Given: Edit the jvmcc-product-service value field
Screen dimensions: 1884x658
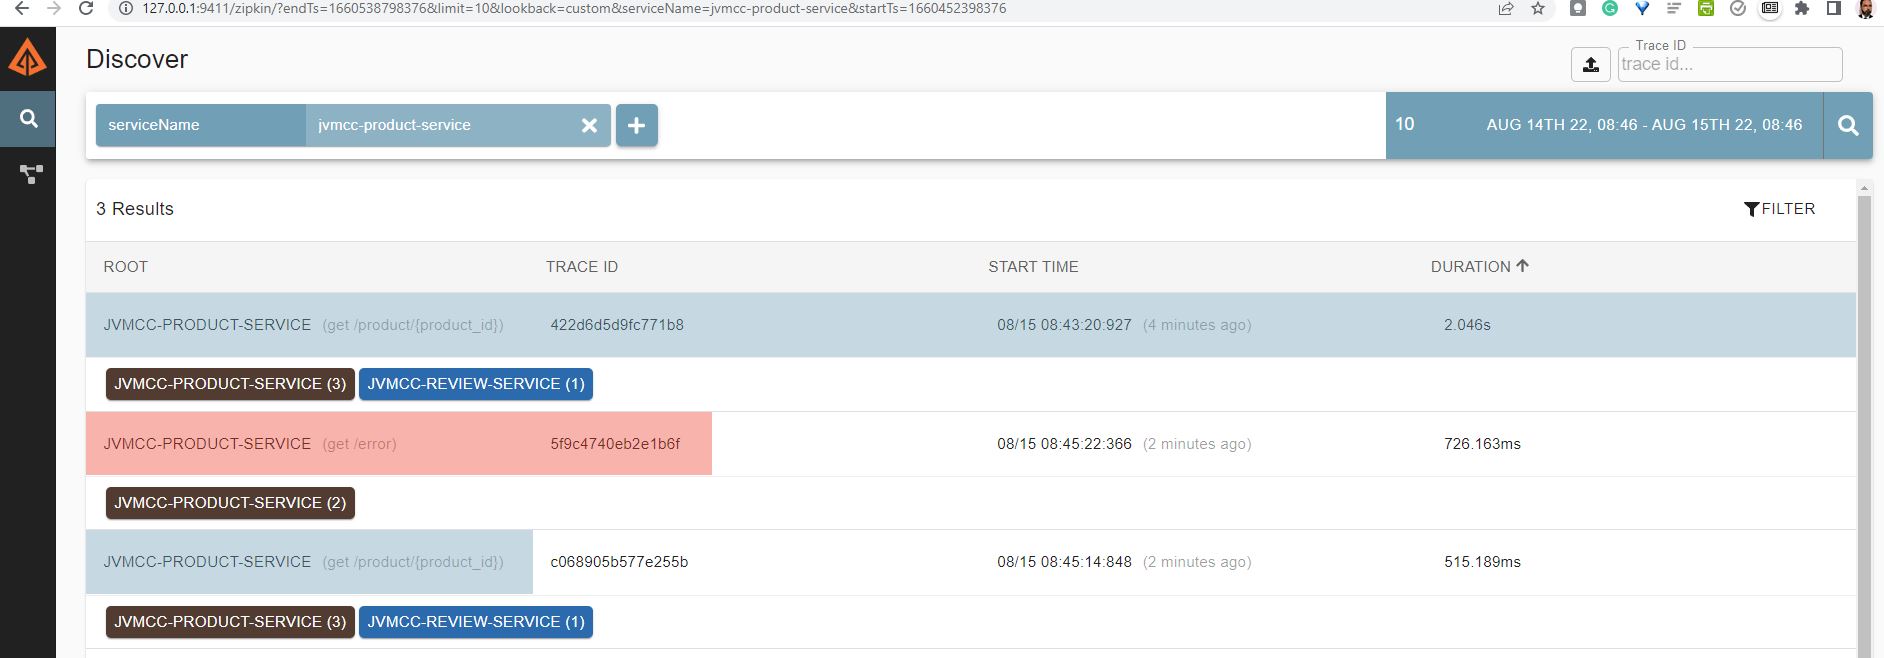Looking at the screenshot, I should tap(440, 125).
